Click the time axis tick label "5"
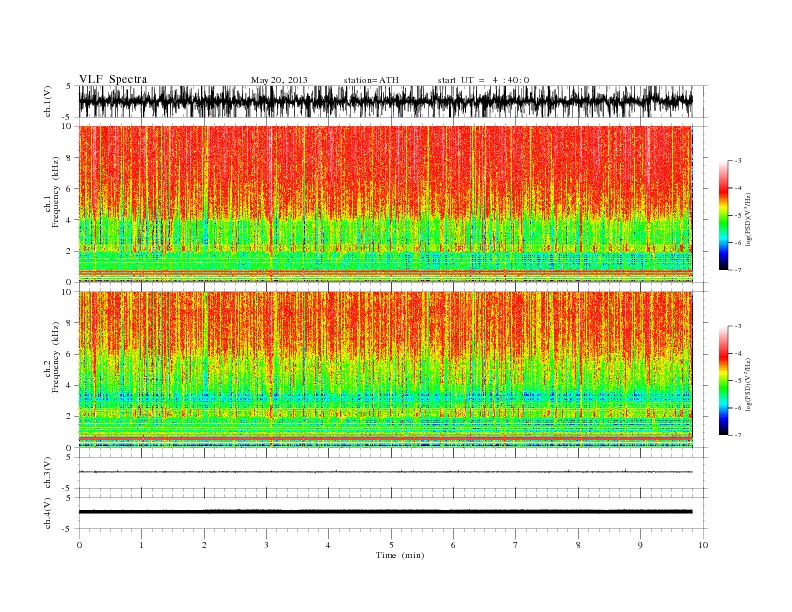This screenshot has width=792, height=612. click(391, 545)
